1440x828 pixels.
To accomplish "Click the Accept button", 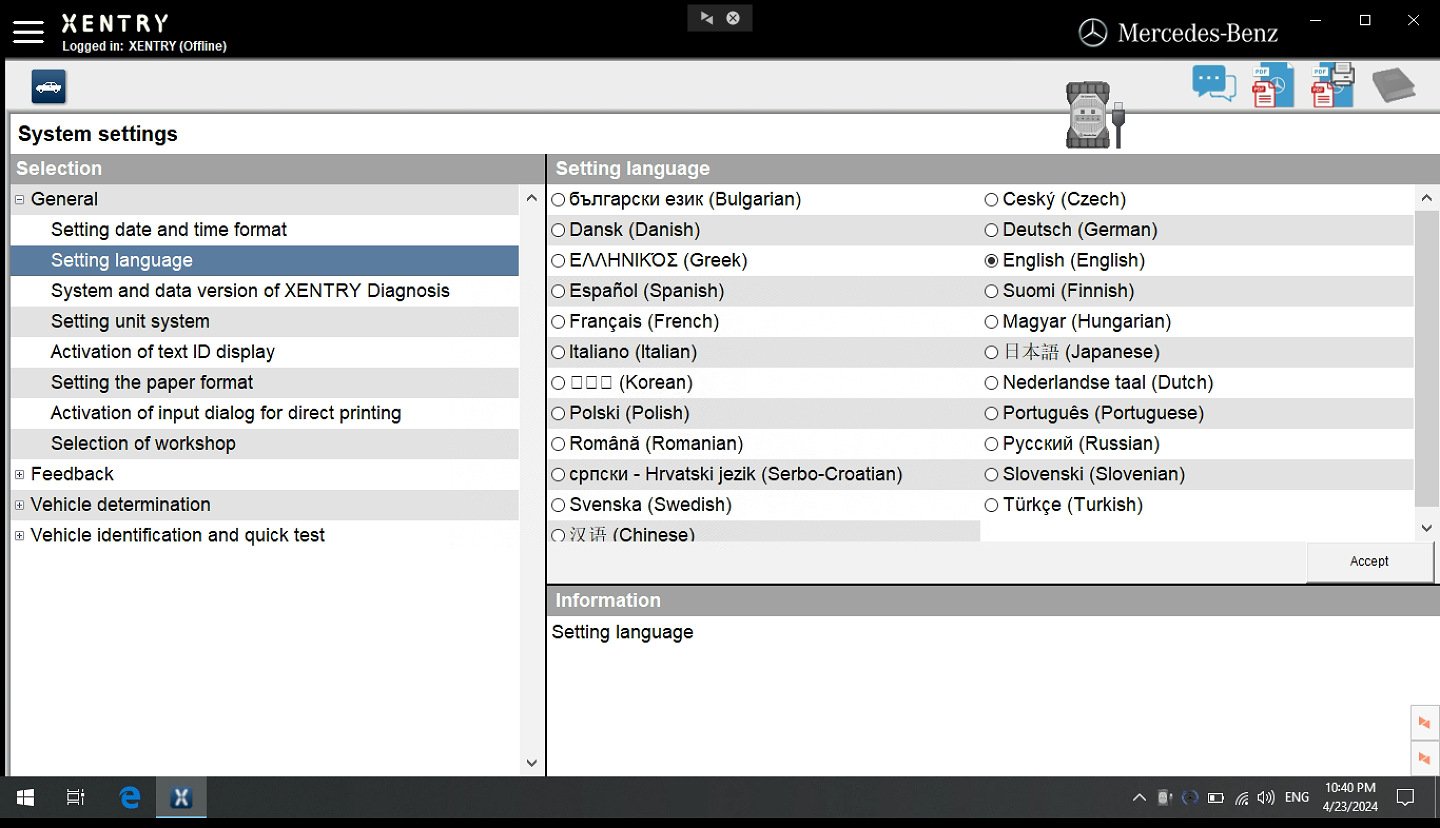I will click(x=1369, y=562).
